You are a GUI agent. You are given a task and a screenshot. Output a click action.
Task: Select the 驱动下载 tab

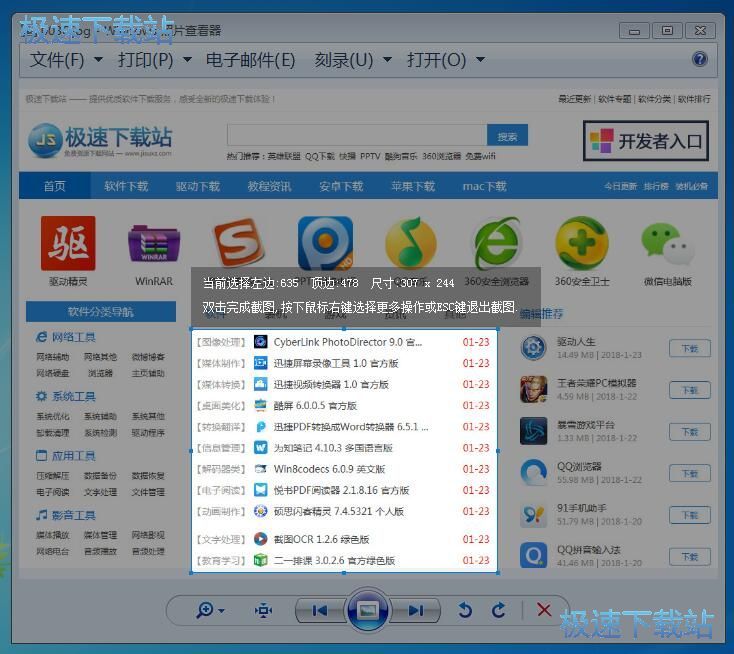click(198, 186)
